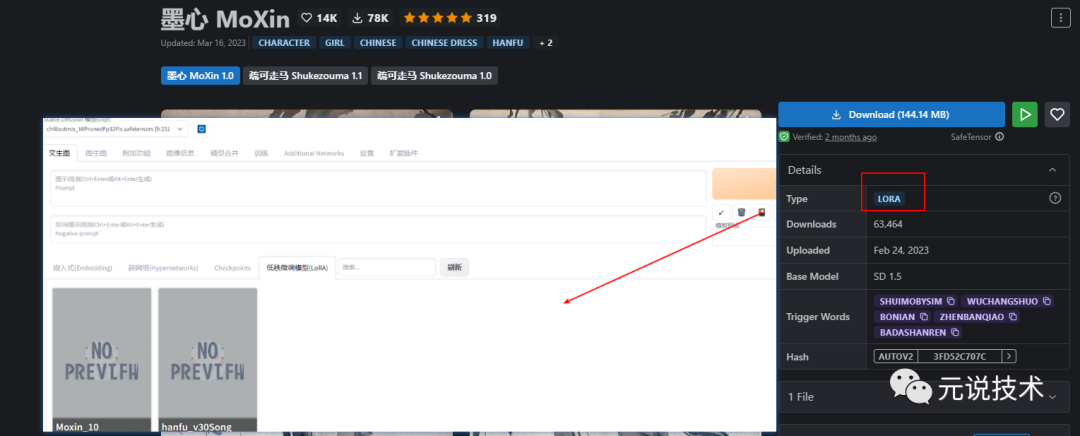Show the +2 additional tags
This screenshot has width=1080, height=436.
coord(546,43)
